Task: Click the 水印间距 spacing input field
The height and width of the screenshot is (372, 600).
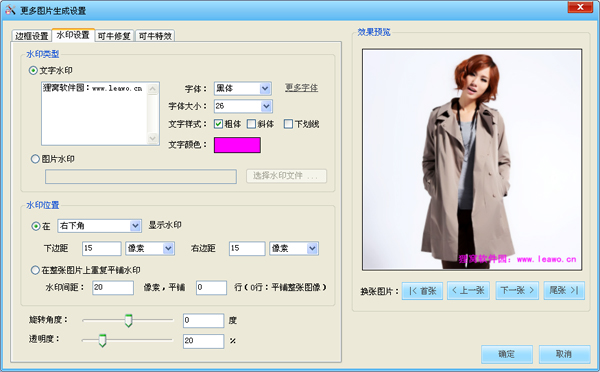Action: (x=113, y=288)
